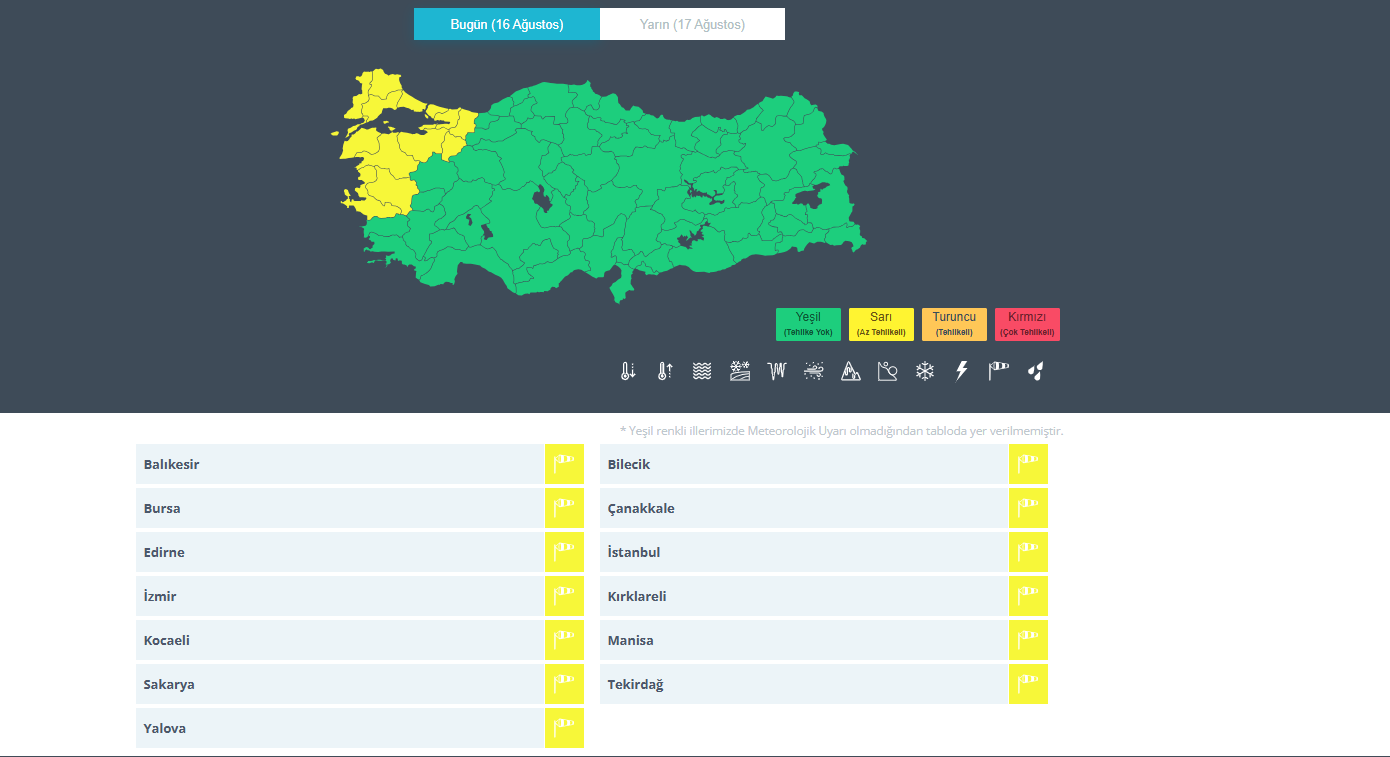This screenshot has width=1390, height=757.
Task: Click the avalanche mountain icon
Action: 851,372
